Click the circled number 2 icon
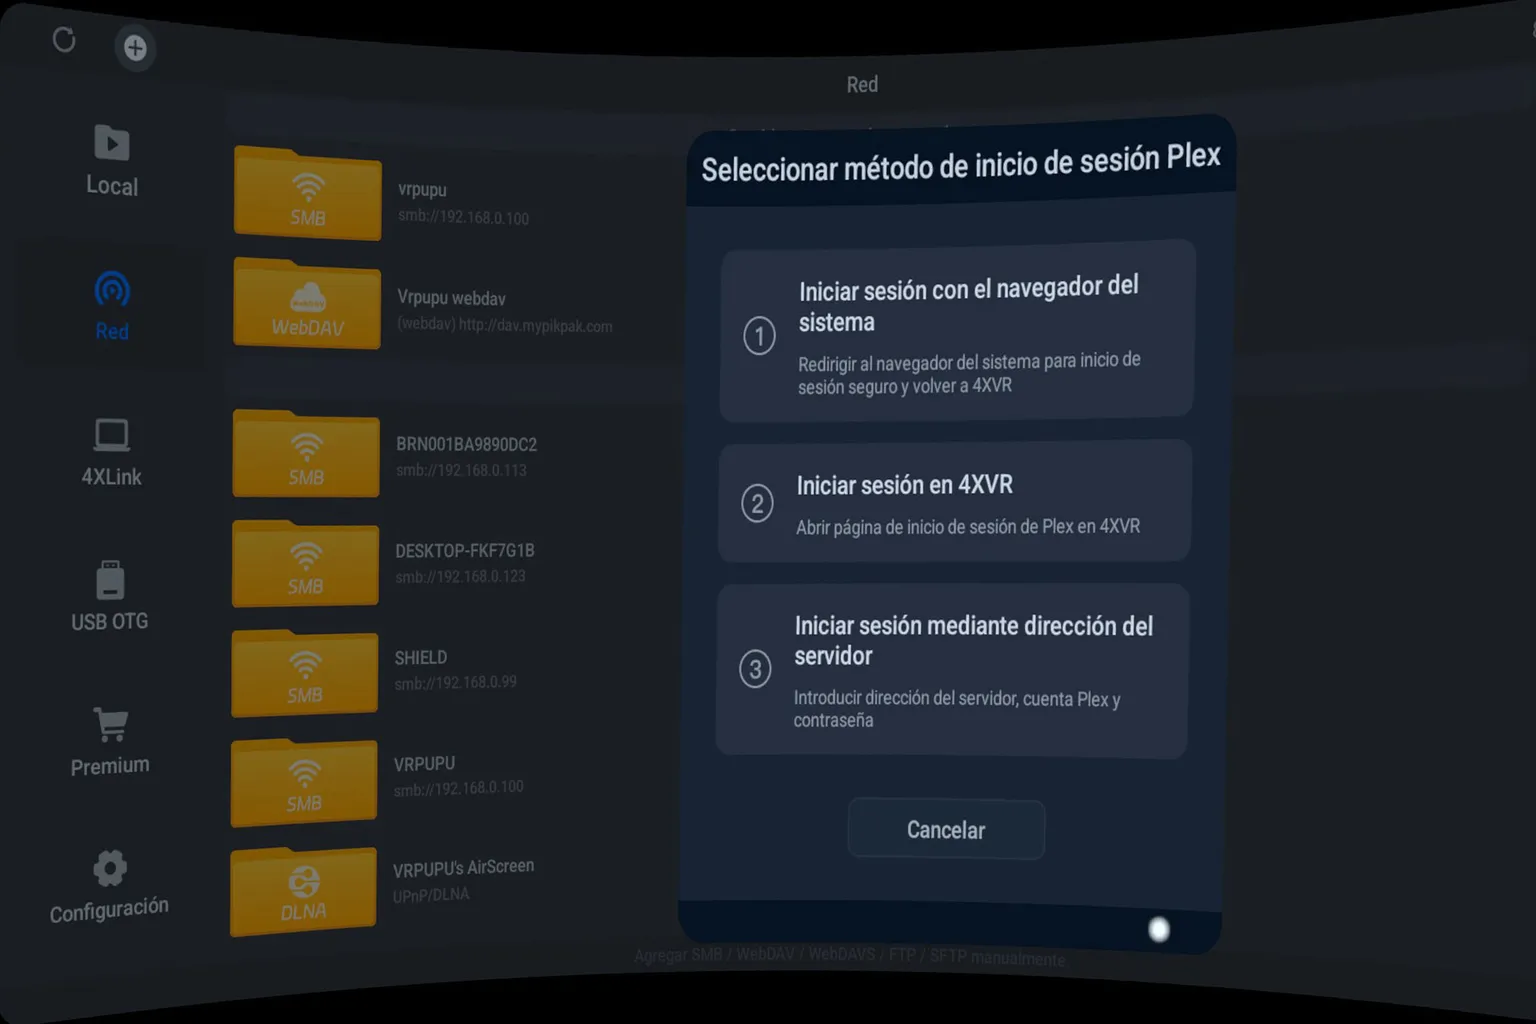The height and width of the screenshot is (1024, 1536). (x=757, y=503)
